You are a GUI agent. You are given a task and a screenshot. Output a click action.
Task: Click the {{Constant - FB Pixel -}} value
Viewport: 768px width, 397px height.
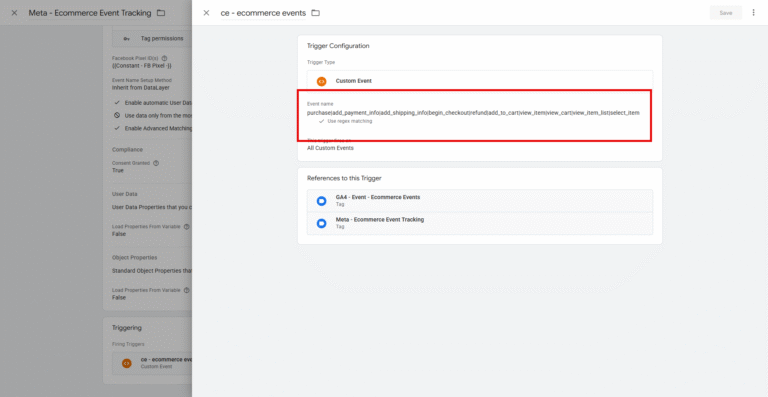pyautogui.click(x=142, y=65)
